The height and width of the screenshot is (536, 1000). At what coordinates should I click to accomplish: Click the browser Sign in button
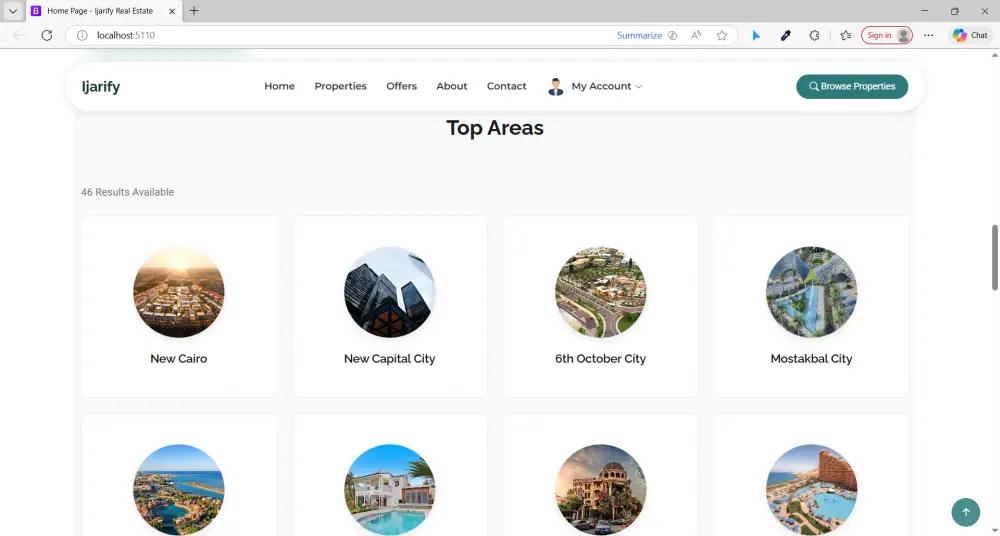[886, 36]
